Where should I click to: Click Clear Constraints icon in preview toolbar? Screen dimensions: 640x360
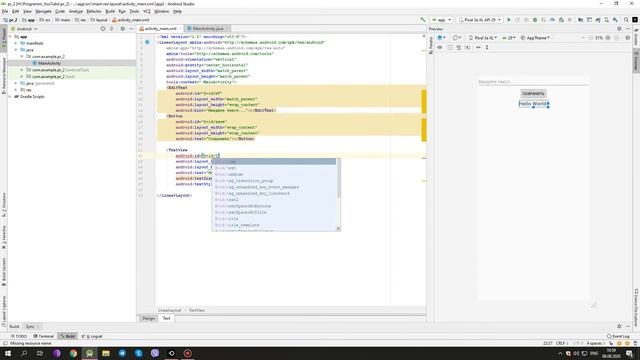459,47
